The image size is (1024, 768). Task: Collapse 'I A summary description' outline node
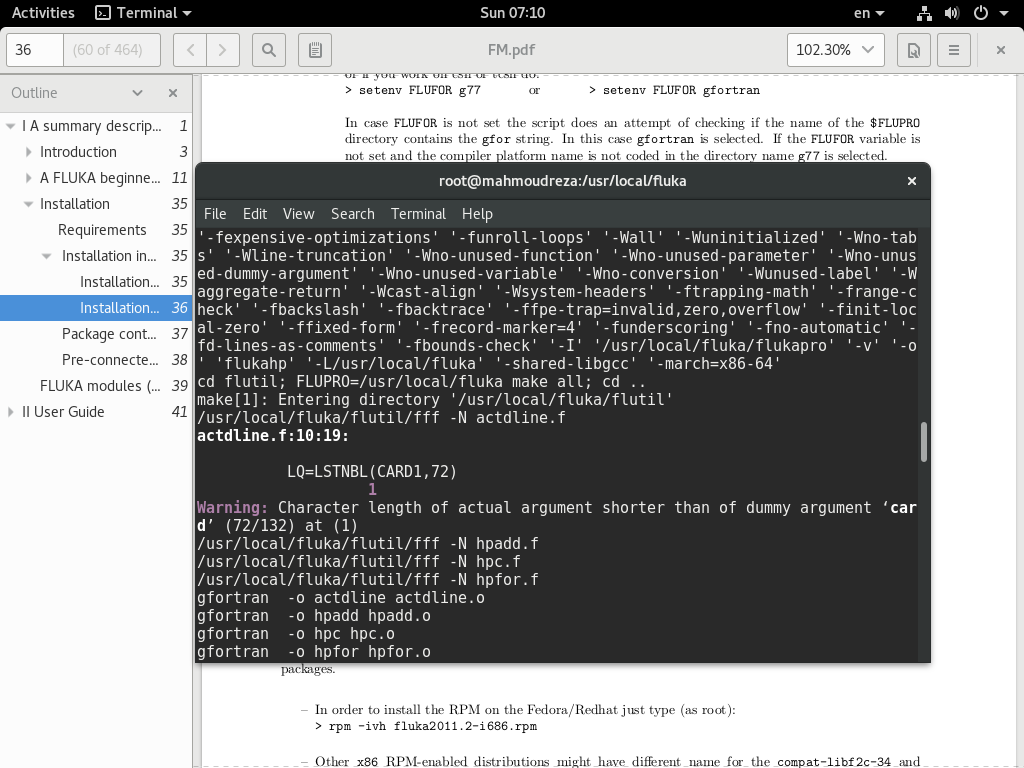click(10, 126)
